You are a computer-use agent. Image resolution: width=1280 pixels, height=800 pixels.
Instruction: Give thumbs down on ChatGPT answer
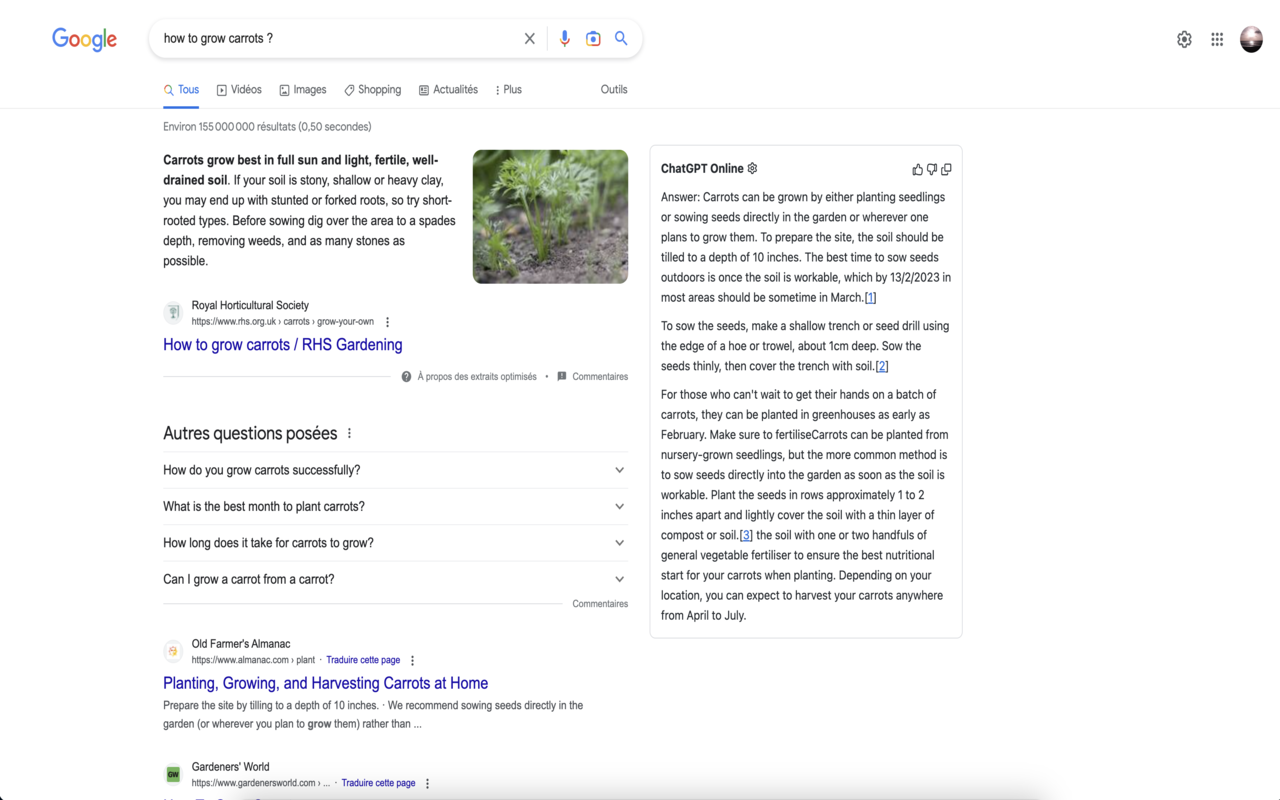tap(931, 169)
